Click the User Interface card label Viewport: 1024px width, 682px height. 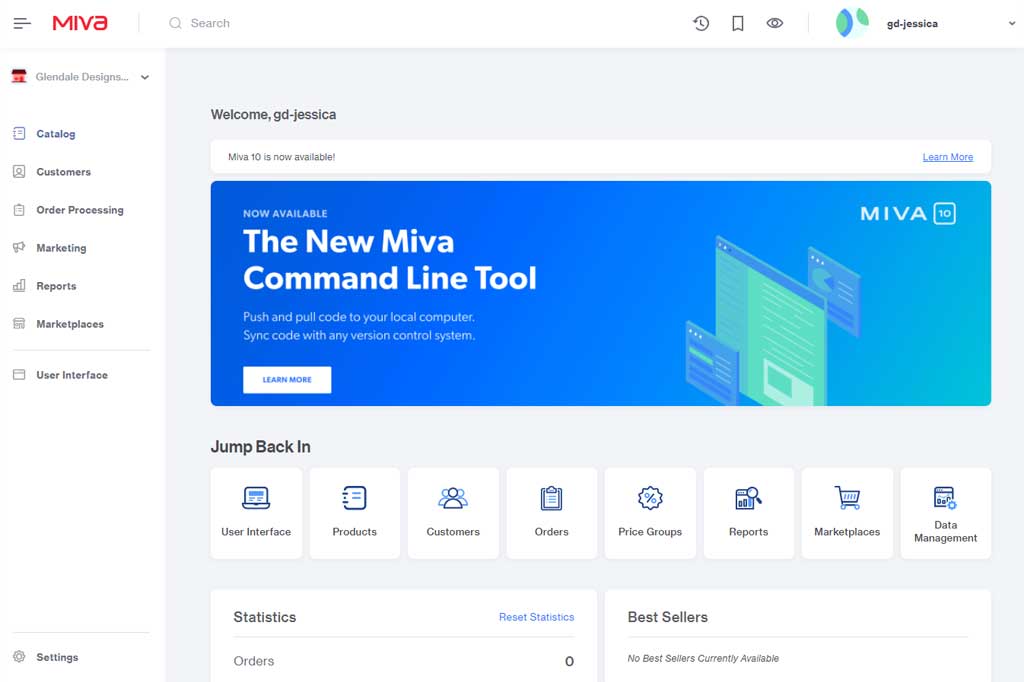click(x=256, y=532)
